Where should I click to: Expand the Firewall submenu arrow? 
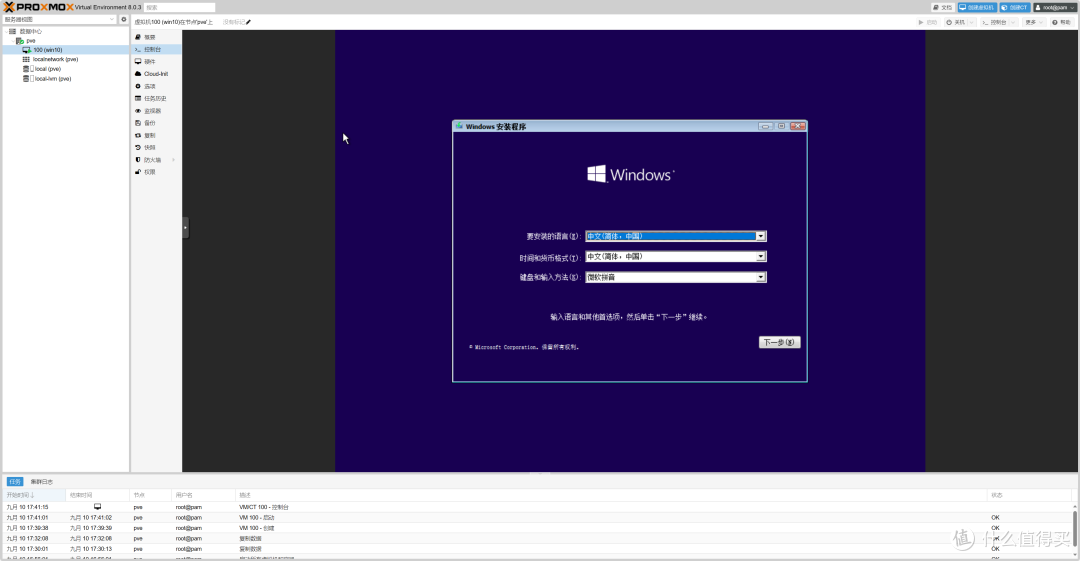point(173,160)
